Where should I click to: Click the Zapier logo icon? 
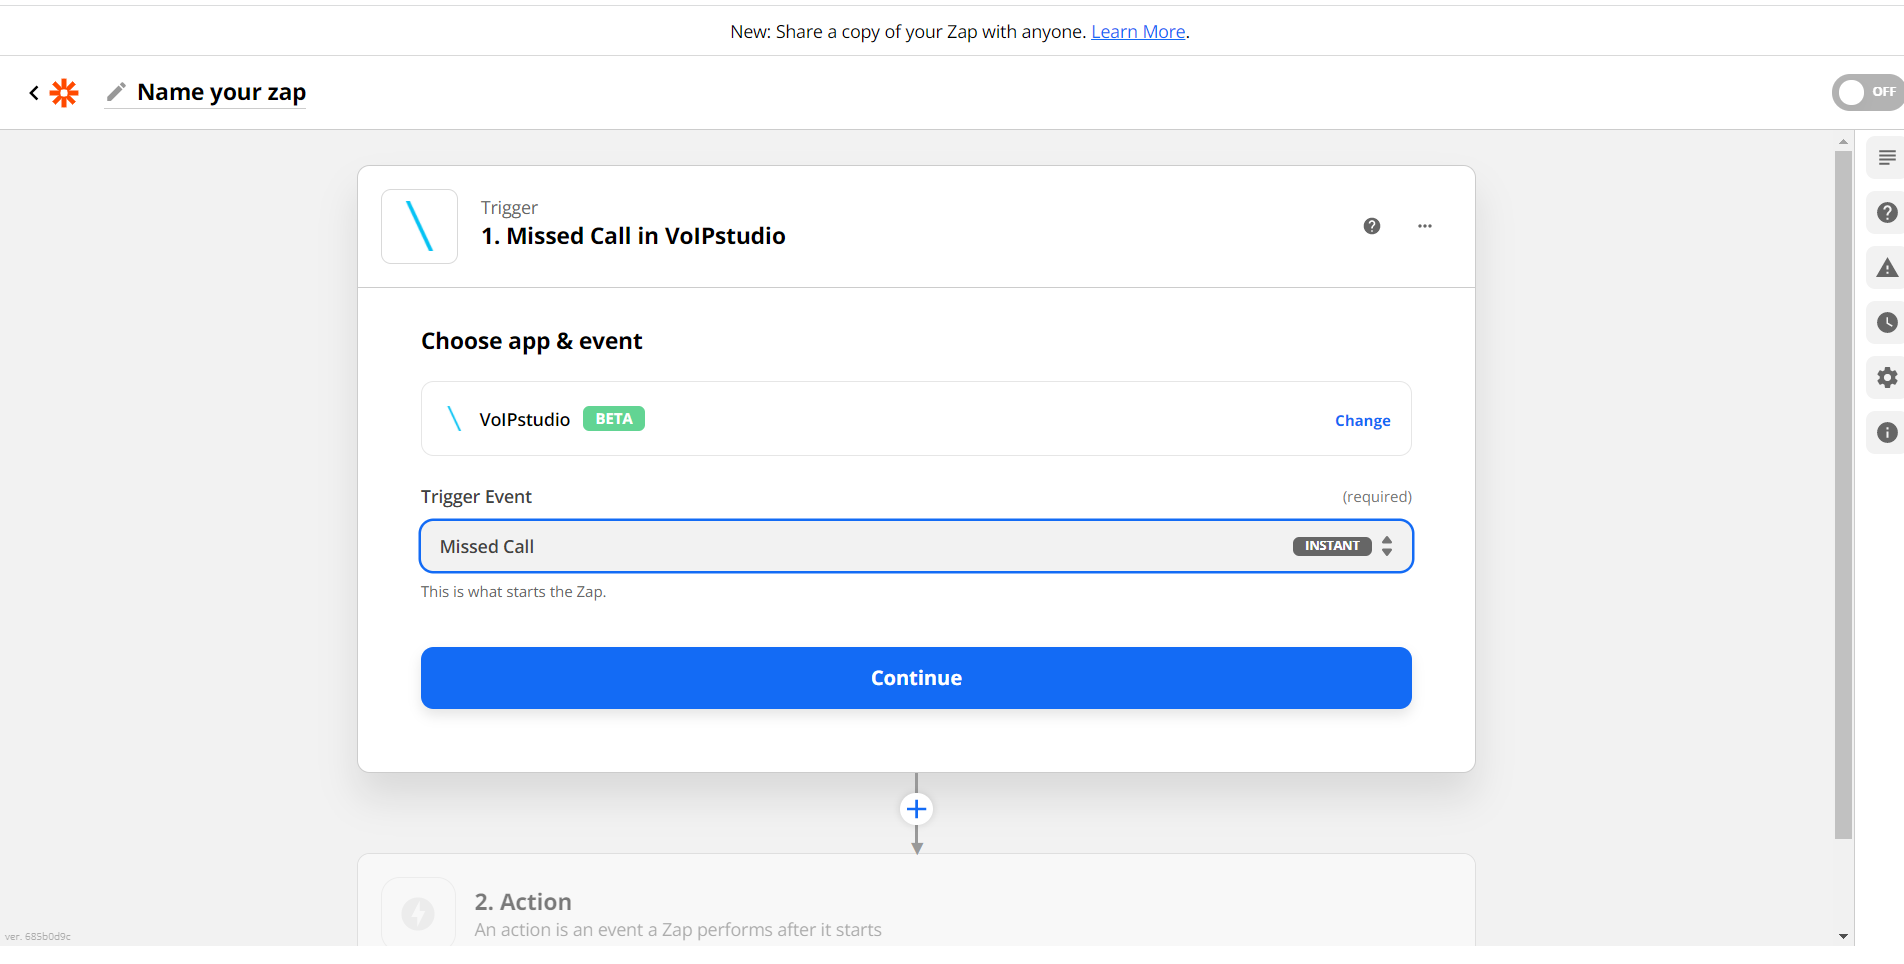coord(64,92)
